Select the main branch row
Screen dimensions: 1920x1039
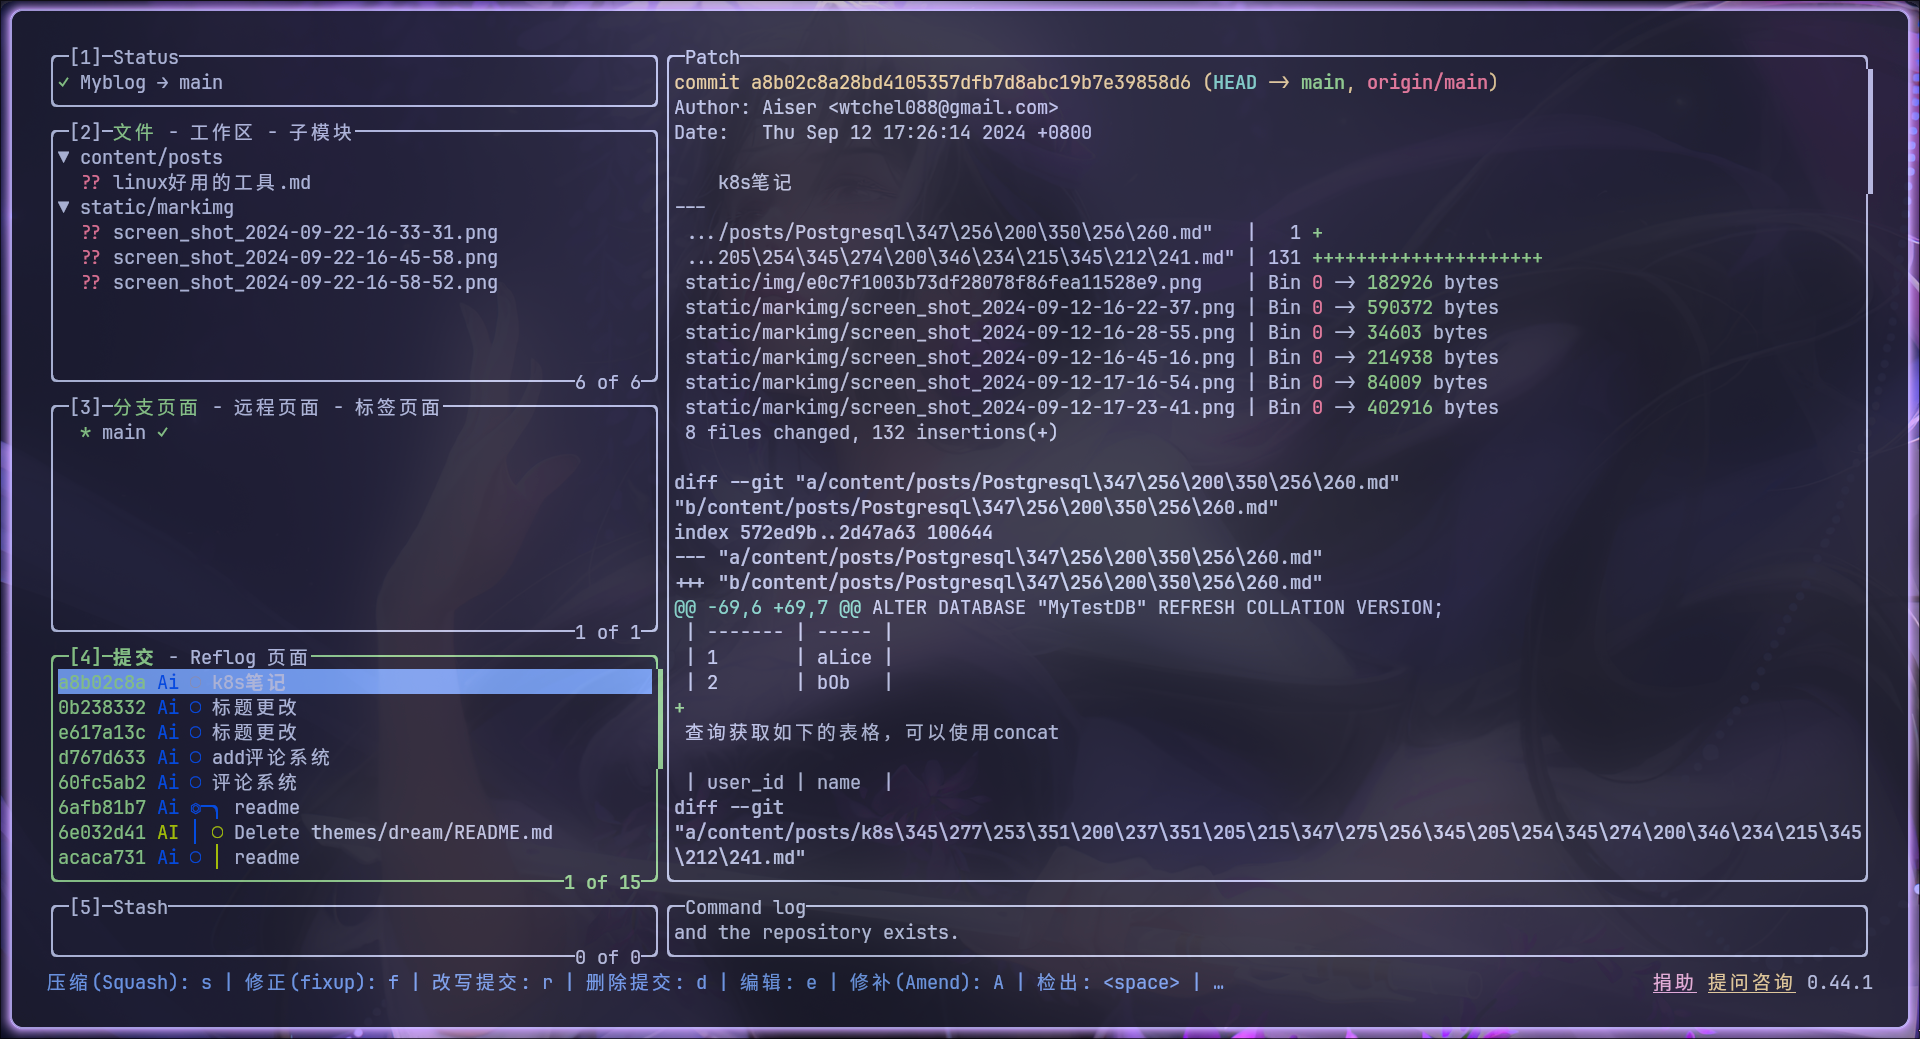point(354,432)
